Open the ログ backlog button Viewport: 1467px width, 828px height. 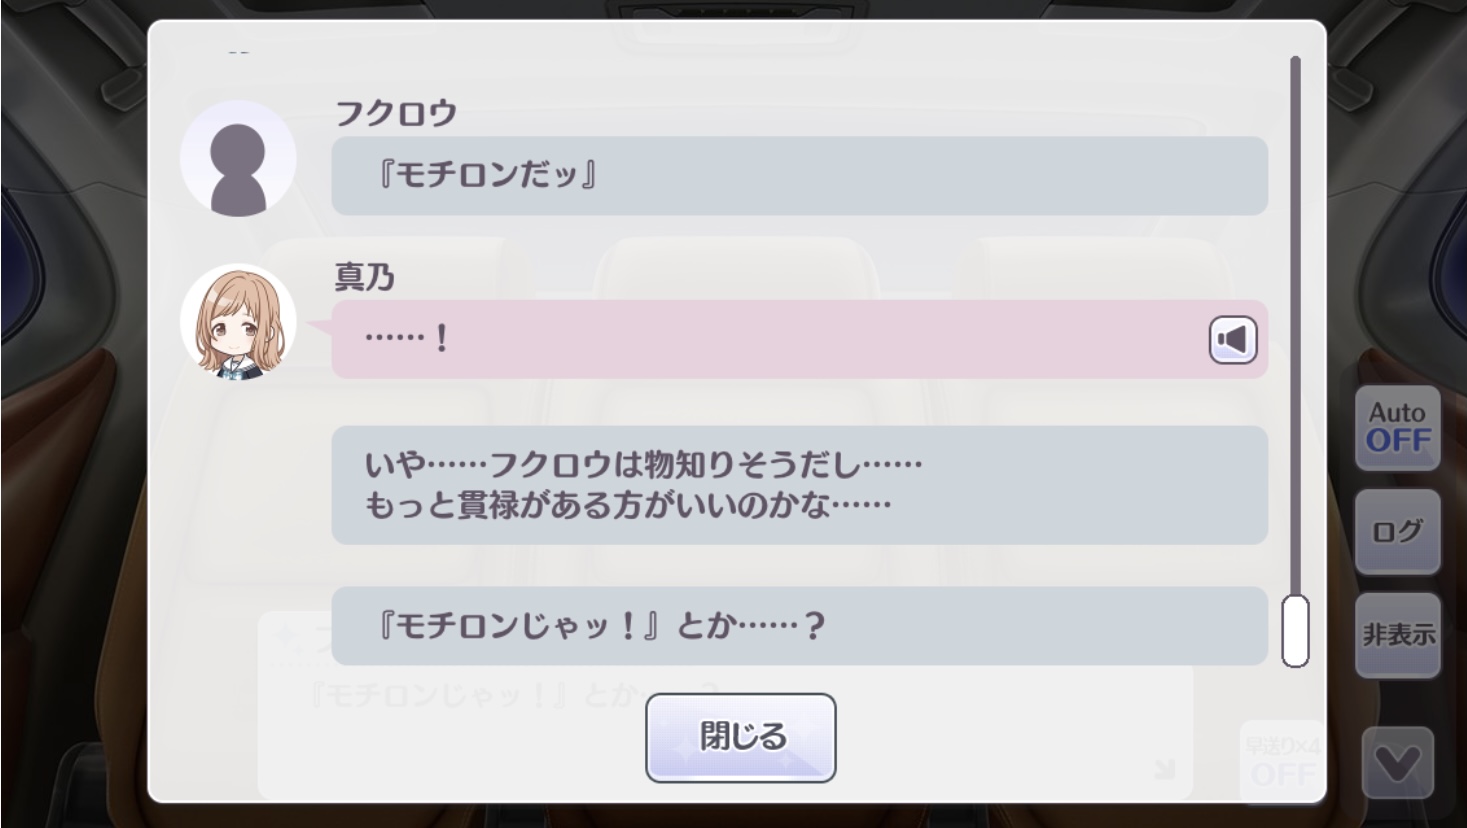[1397, 531]
